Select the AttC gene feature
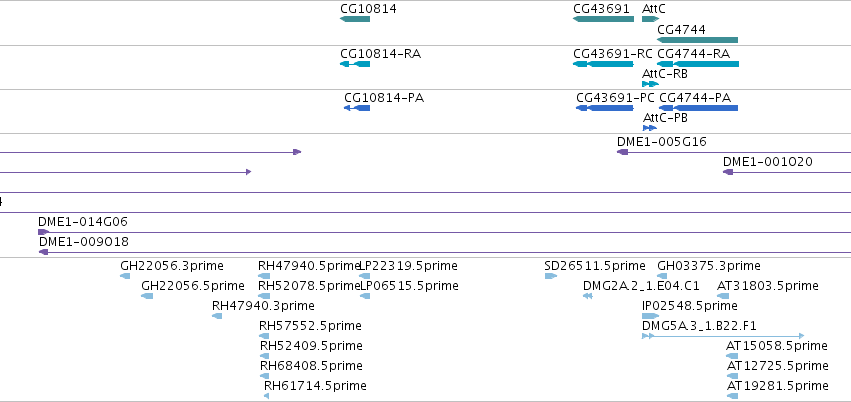Viewport: 851px width, 402px height. (650, 19)
